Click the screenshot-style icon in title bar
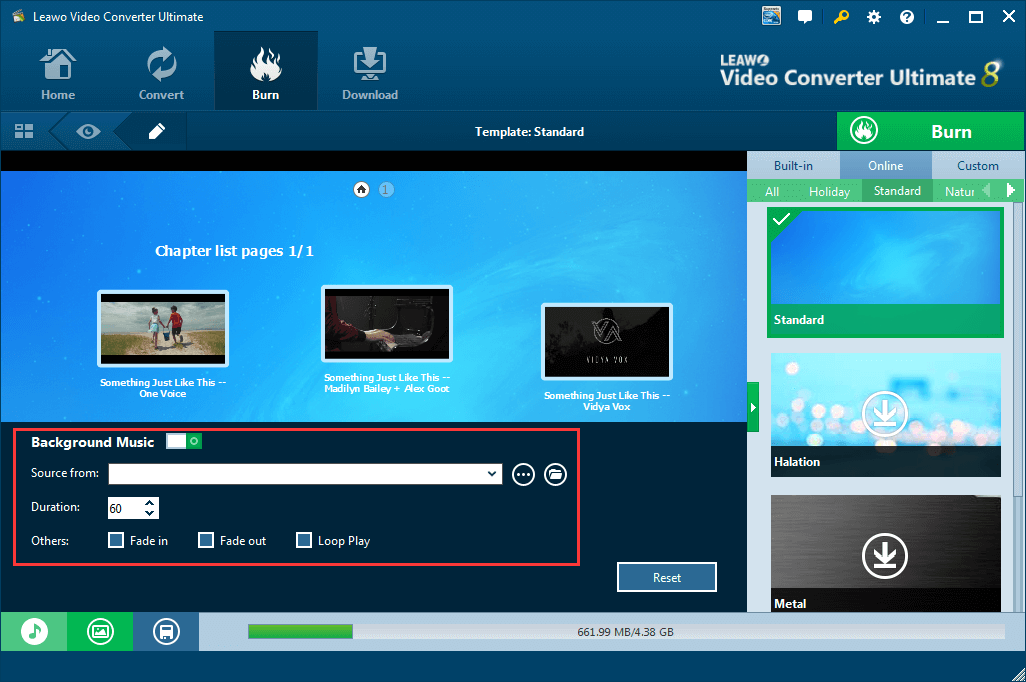The height and width of the screenshot is (682, 1026). pos(771,16)
